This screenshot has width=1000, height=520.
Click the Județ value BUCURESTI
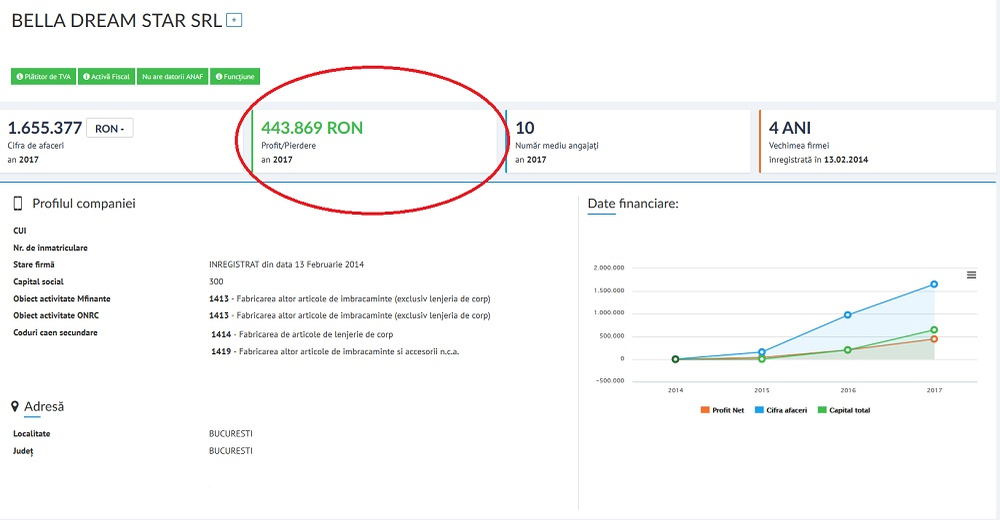pyautogui.click(x=231, y=450)
